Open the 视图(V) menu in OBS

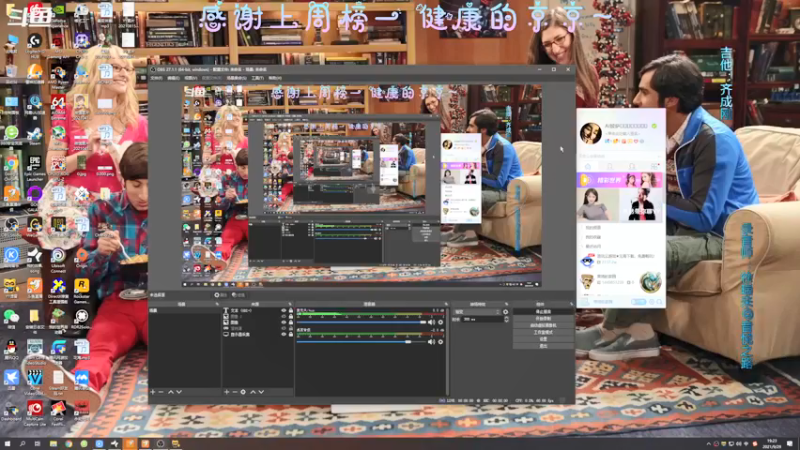tap(190, 78)
